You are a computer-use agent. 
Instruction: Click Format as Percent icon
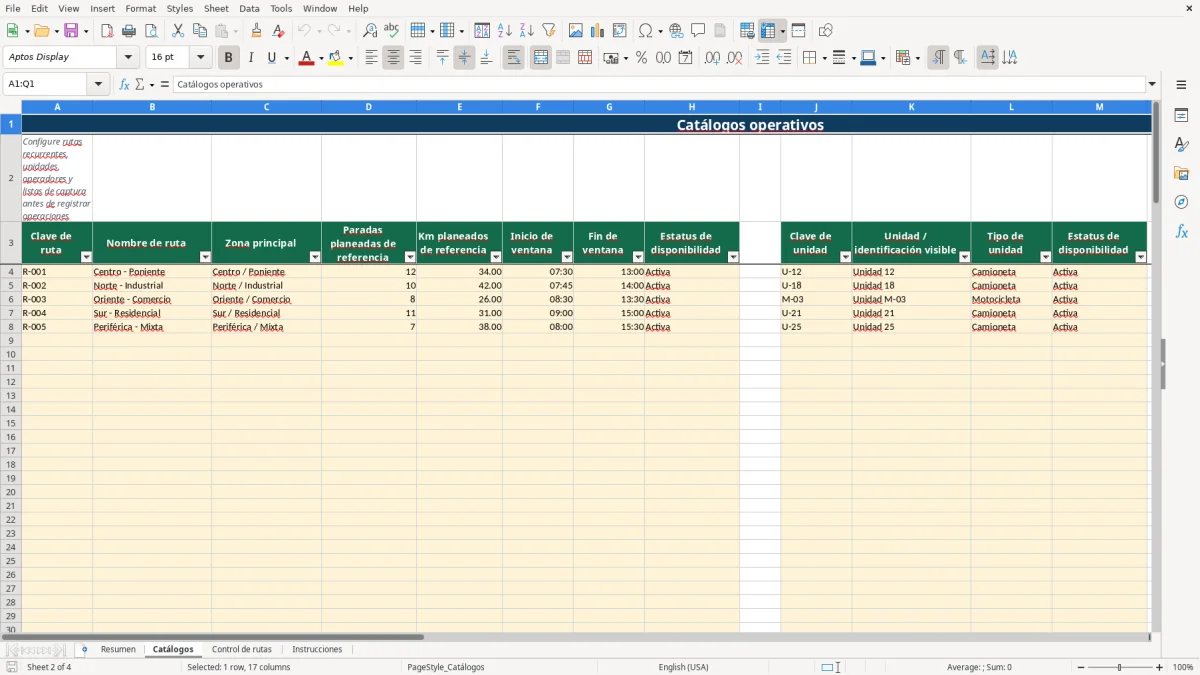click(x=641, y=58)
